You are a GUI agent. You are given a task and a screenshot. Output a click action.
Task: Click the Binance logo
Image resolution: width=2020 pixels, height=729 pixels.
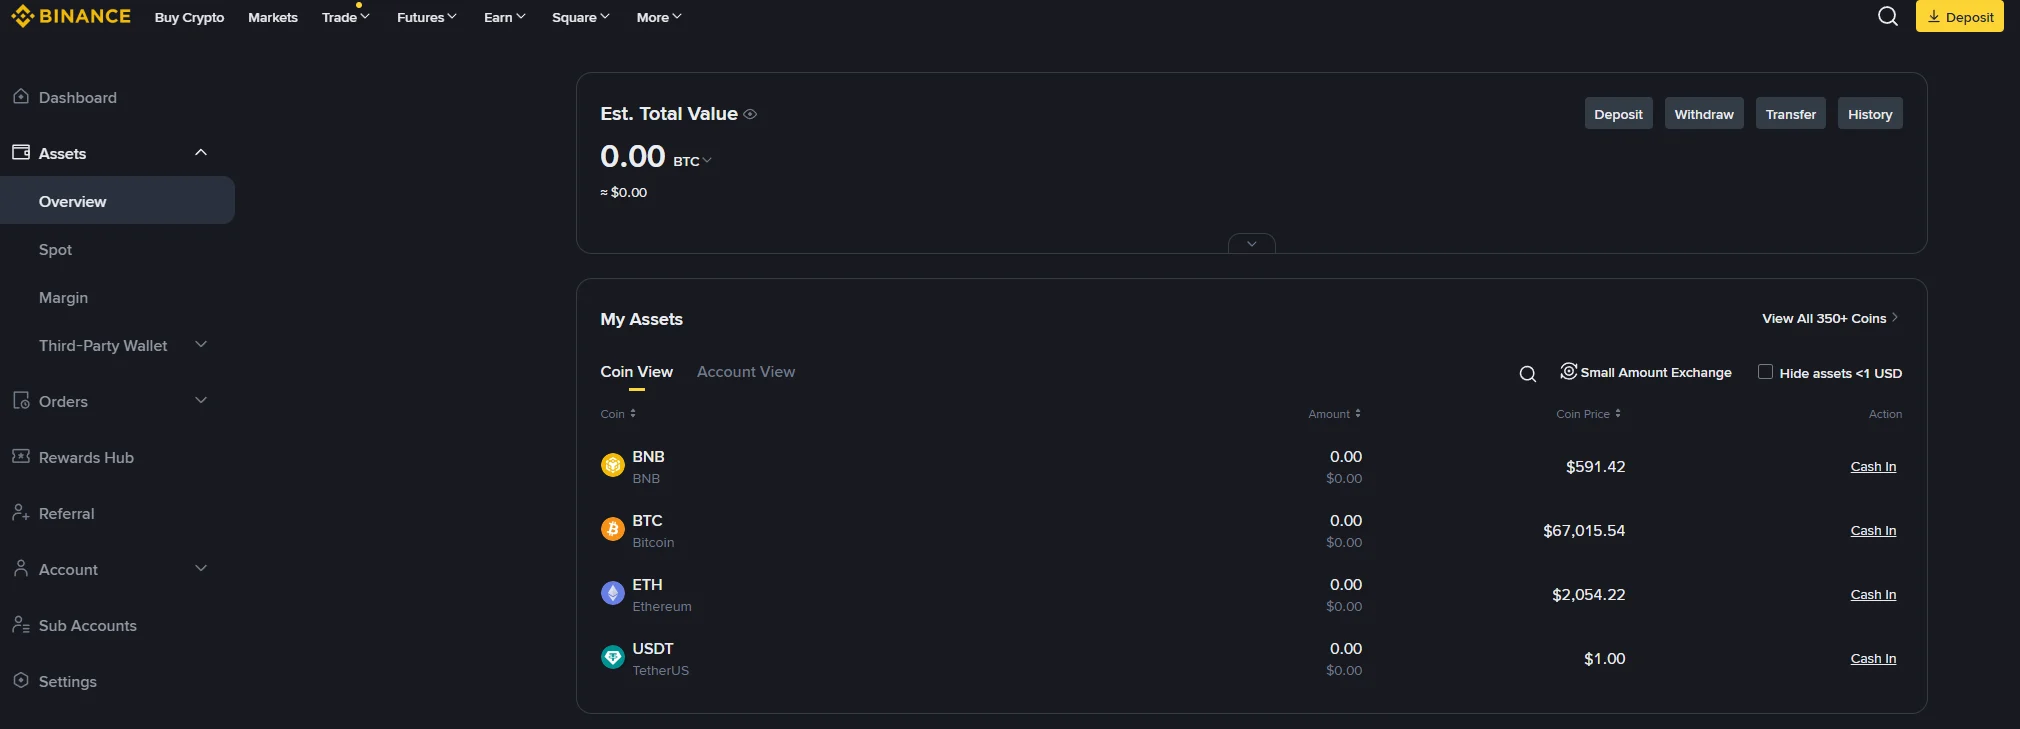tap(71, 16)
